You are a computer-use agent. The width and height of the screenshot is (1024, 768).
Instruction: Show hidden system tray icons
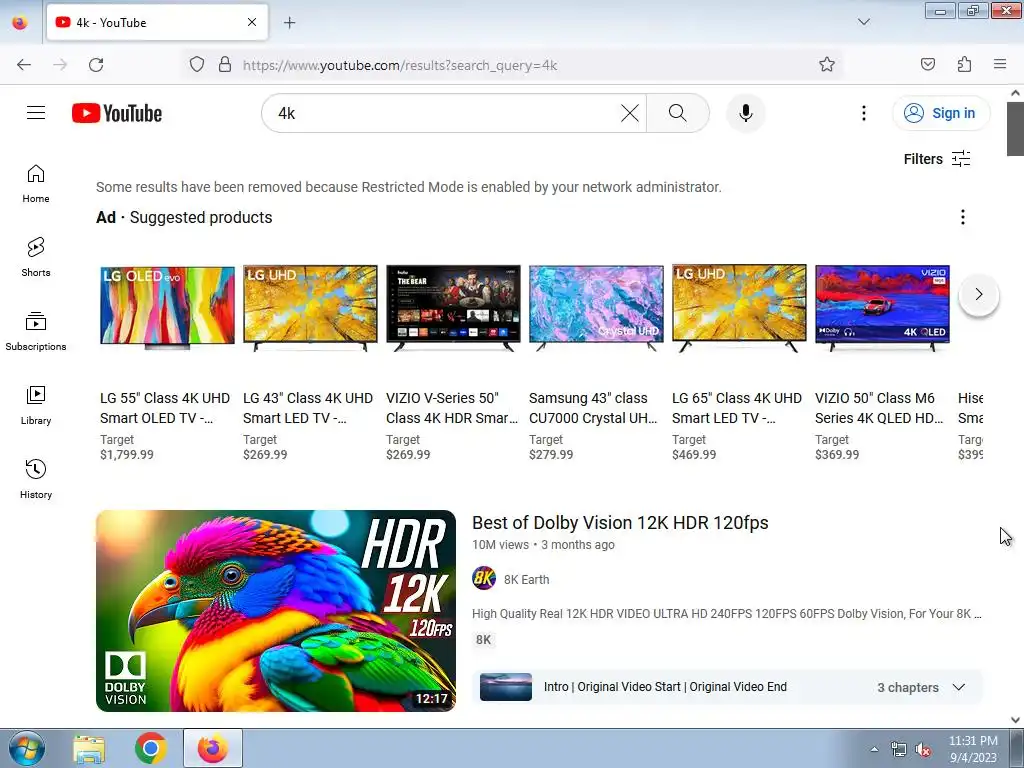coord(874,750)
